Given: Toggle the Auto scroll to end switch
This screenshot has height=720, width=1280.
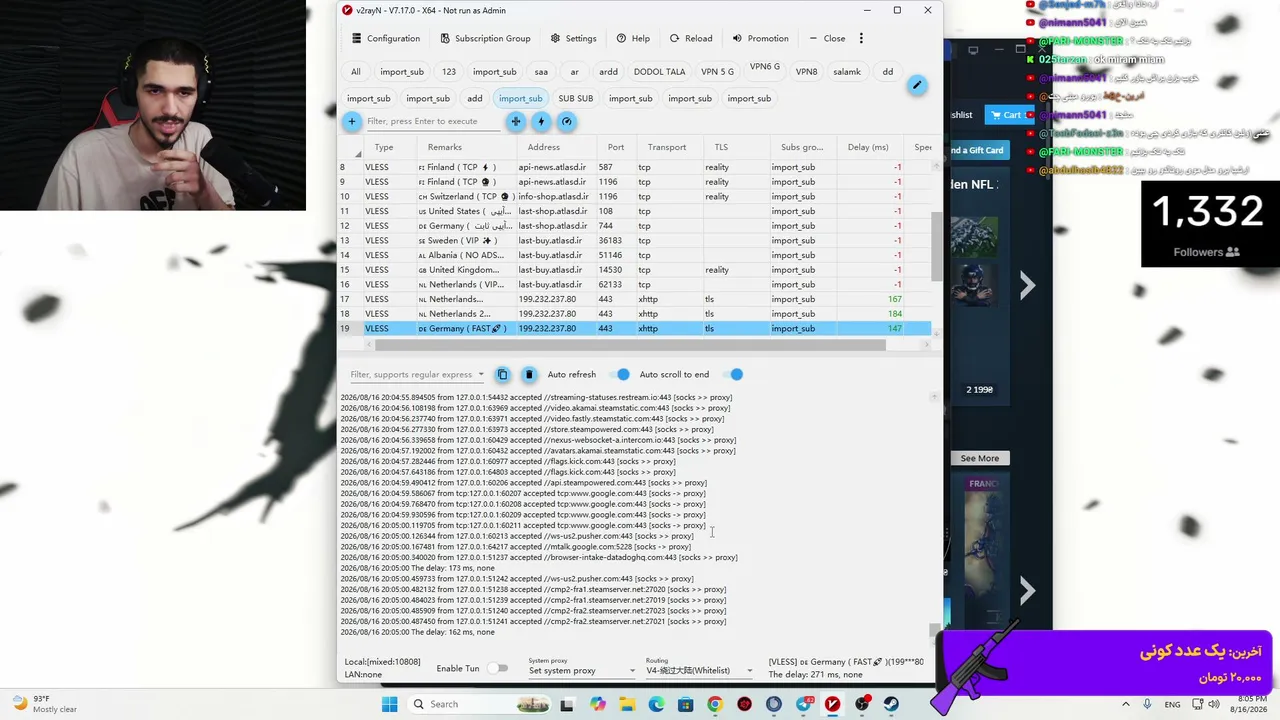Looking at the screenshot, I should (735, 374).
